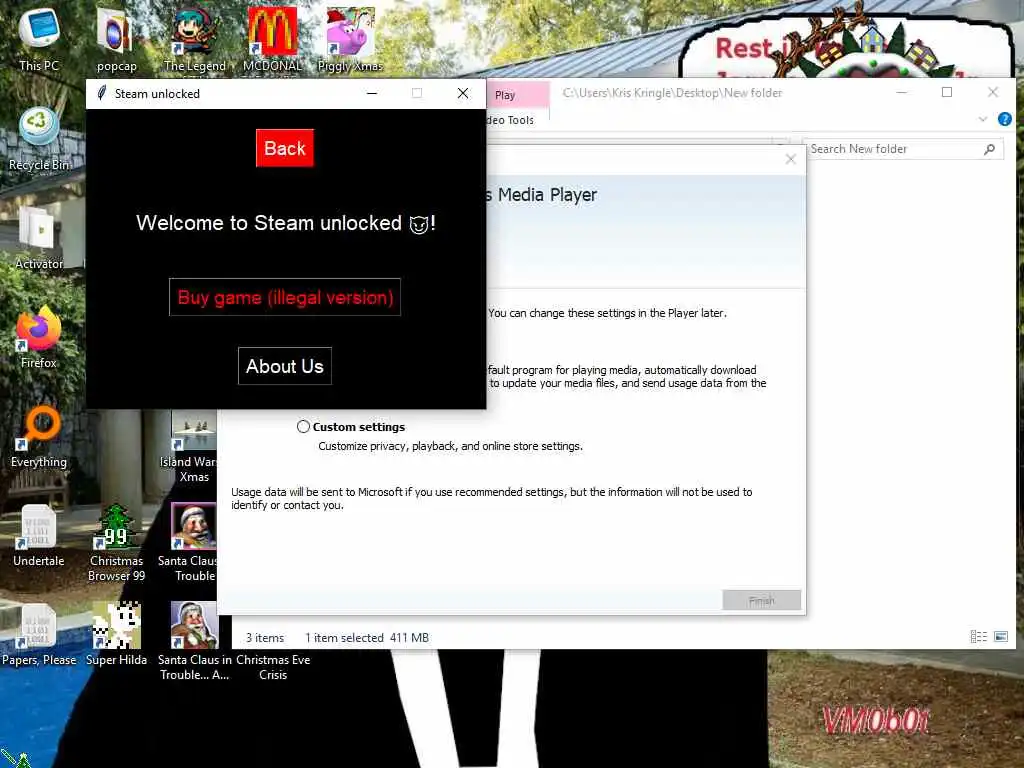
Task: Launch Papers, Please shortcut
Action: click(39, 635)
